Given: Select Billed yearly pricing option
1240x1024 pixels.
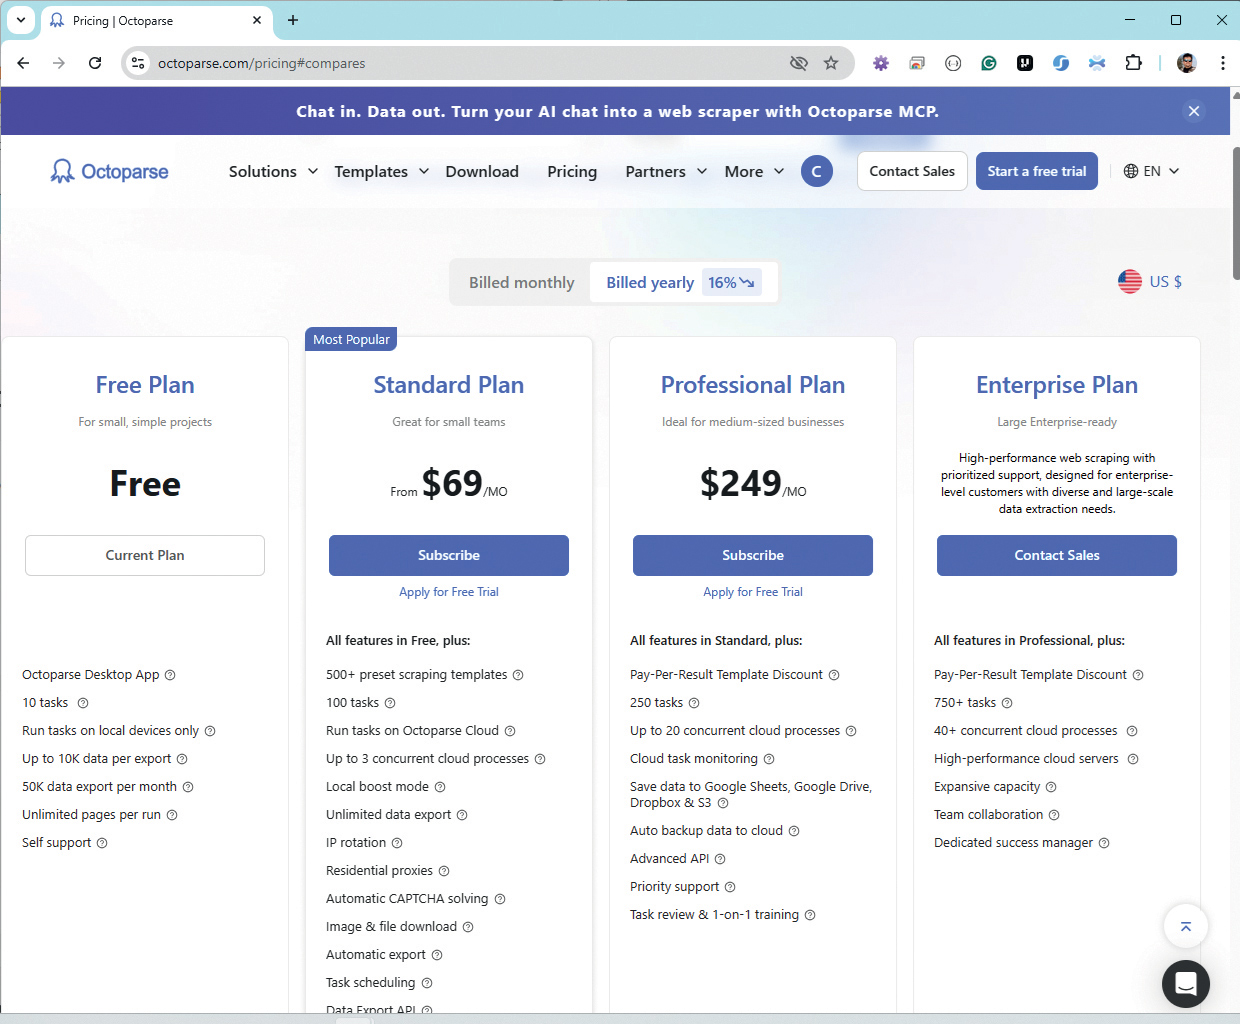Looking at the screenshot, I should 683,283.
